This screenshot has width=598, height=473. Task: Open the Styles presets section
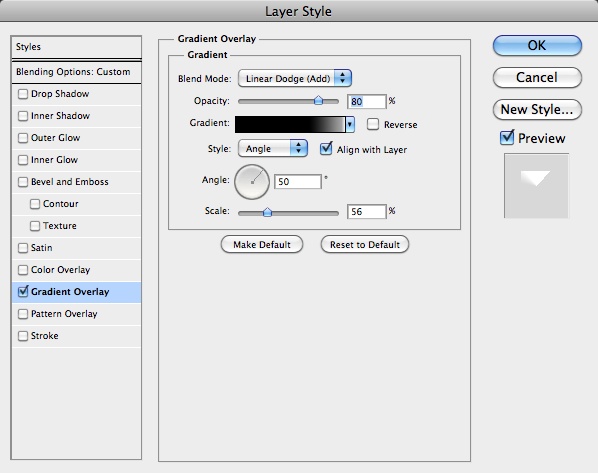coord(76,47)
